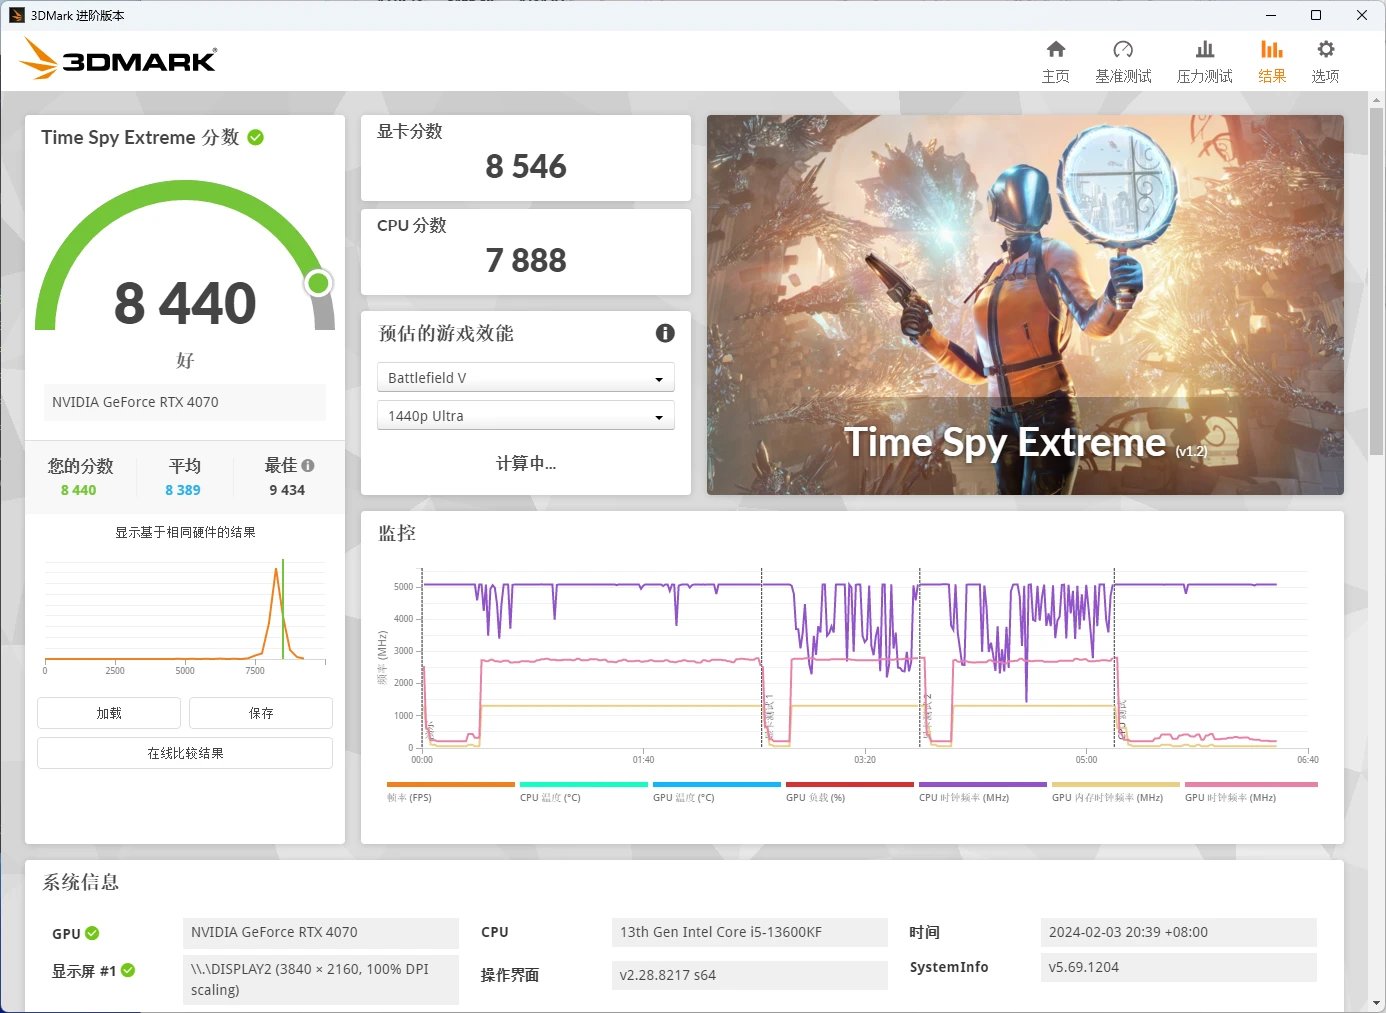Select the 结果 results chart icon
Viewport: 1386px width, 1013px height.
tap(1272, 49)
